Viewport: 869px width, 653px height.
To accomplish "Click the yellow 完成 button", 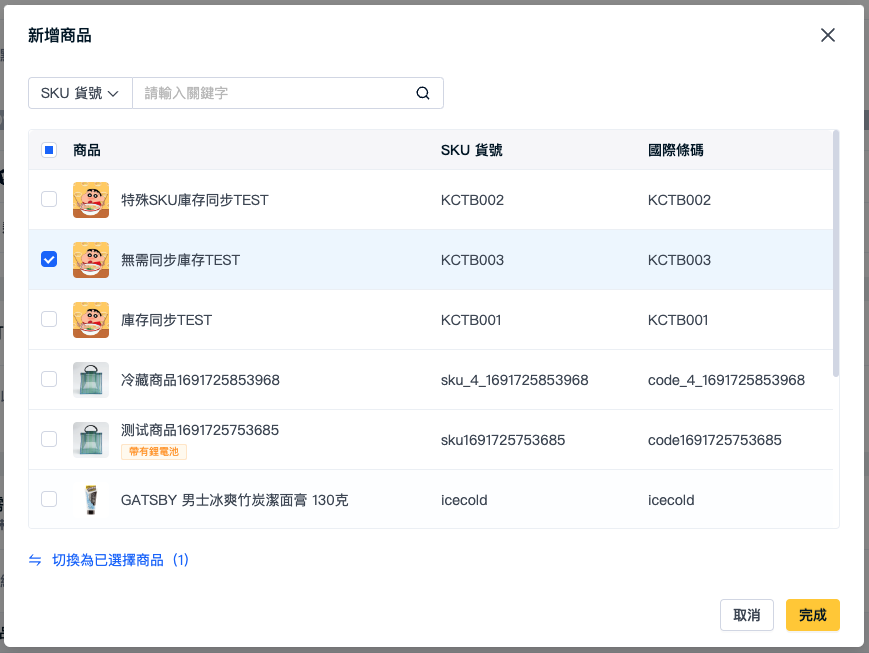I will pos(812,615).
